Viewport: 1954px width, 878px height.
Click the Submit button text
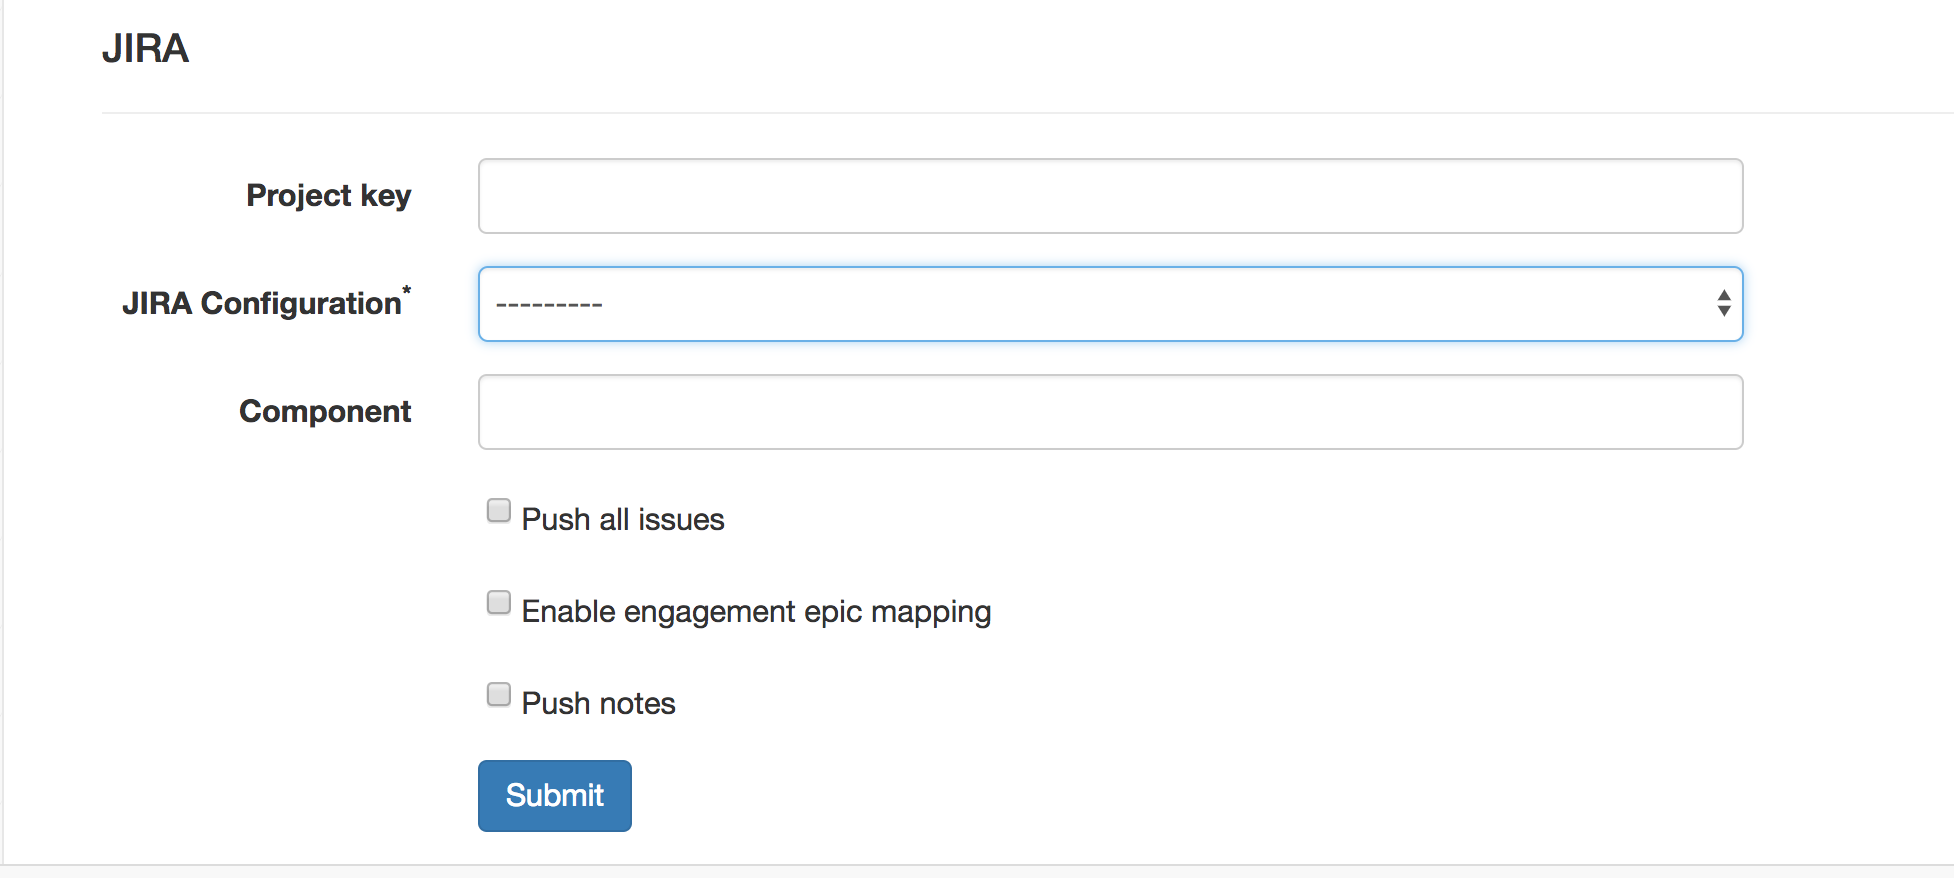pyautogui.click(x=554, y=795)
